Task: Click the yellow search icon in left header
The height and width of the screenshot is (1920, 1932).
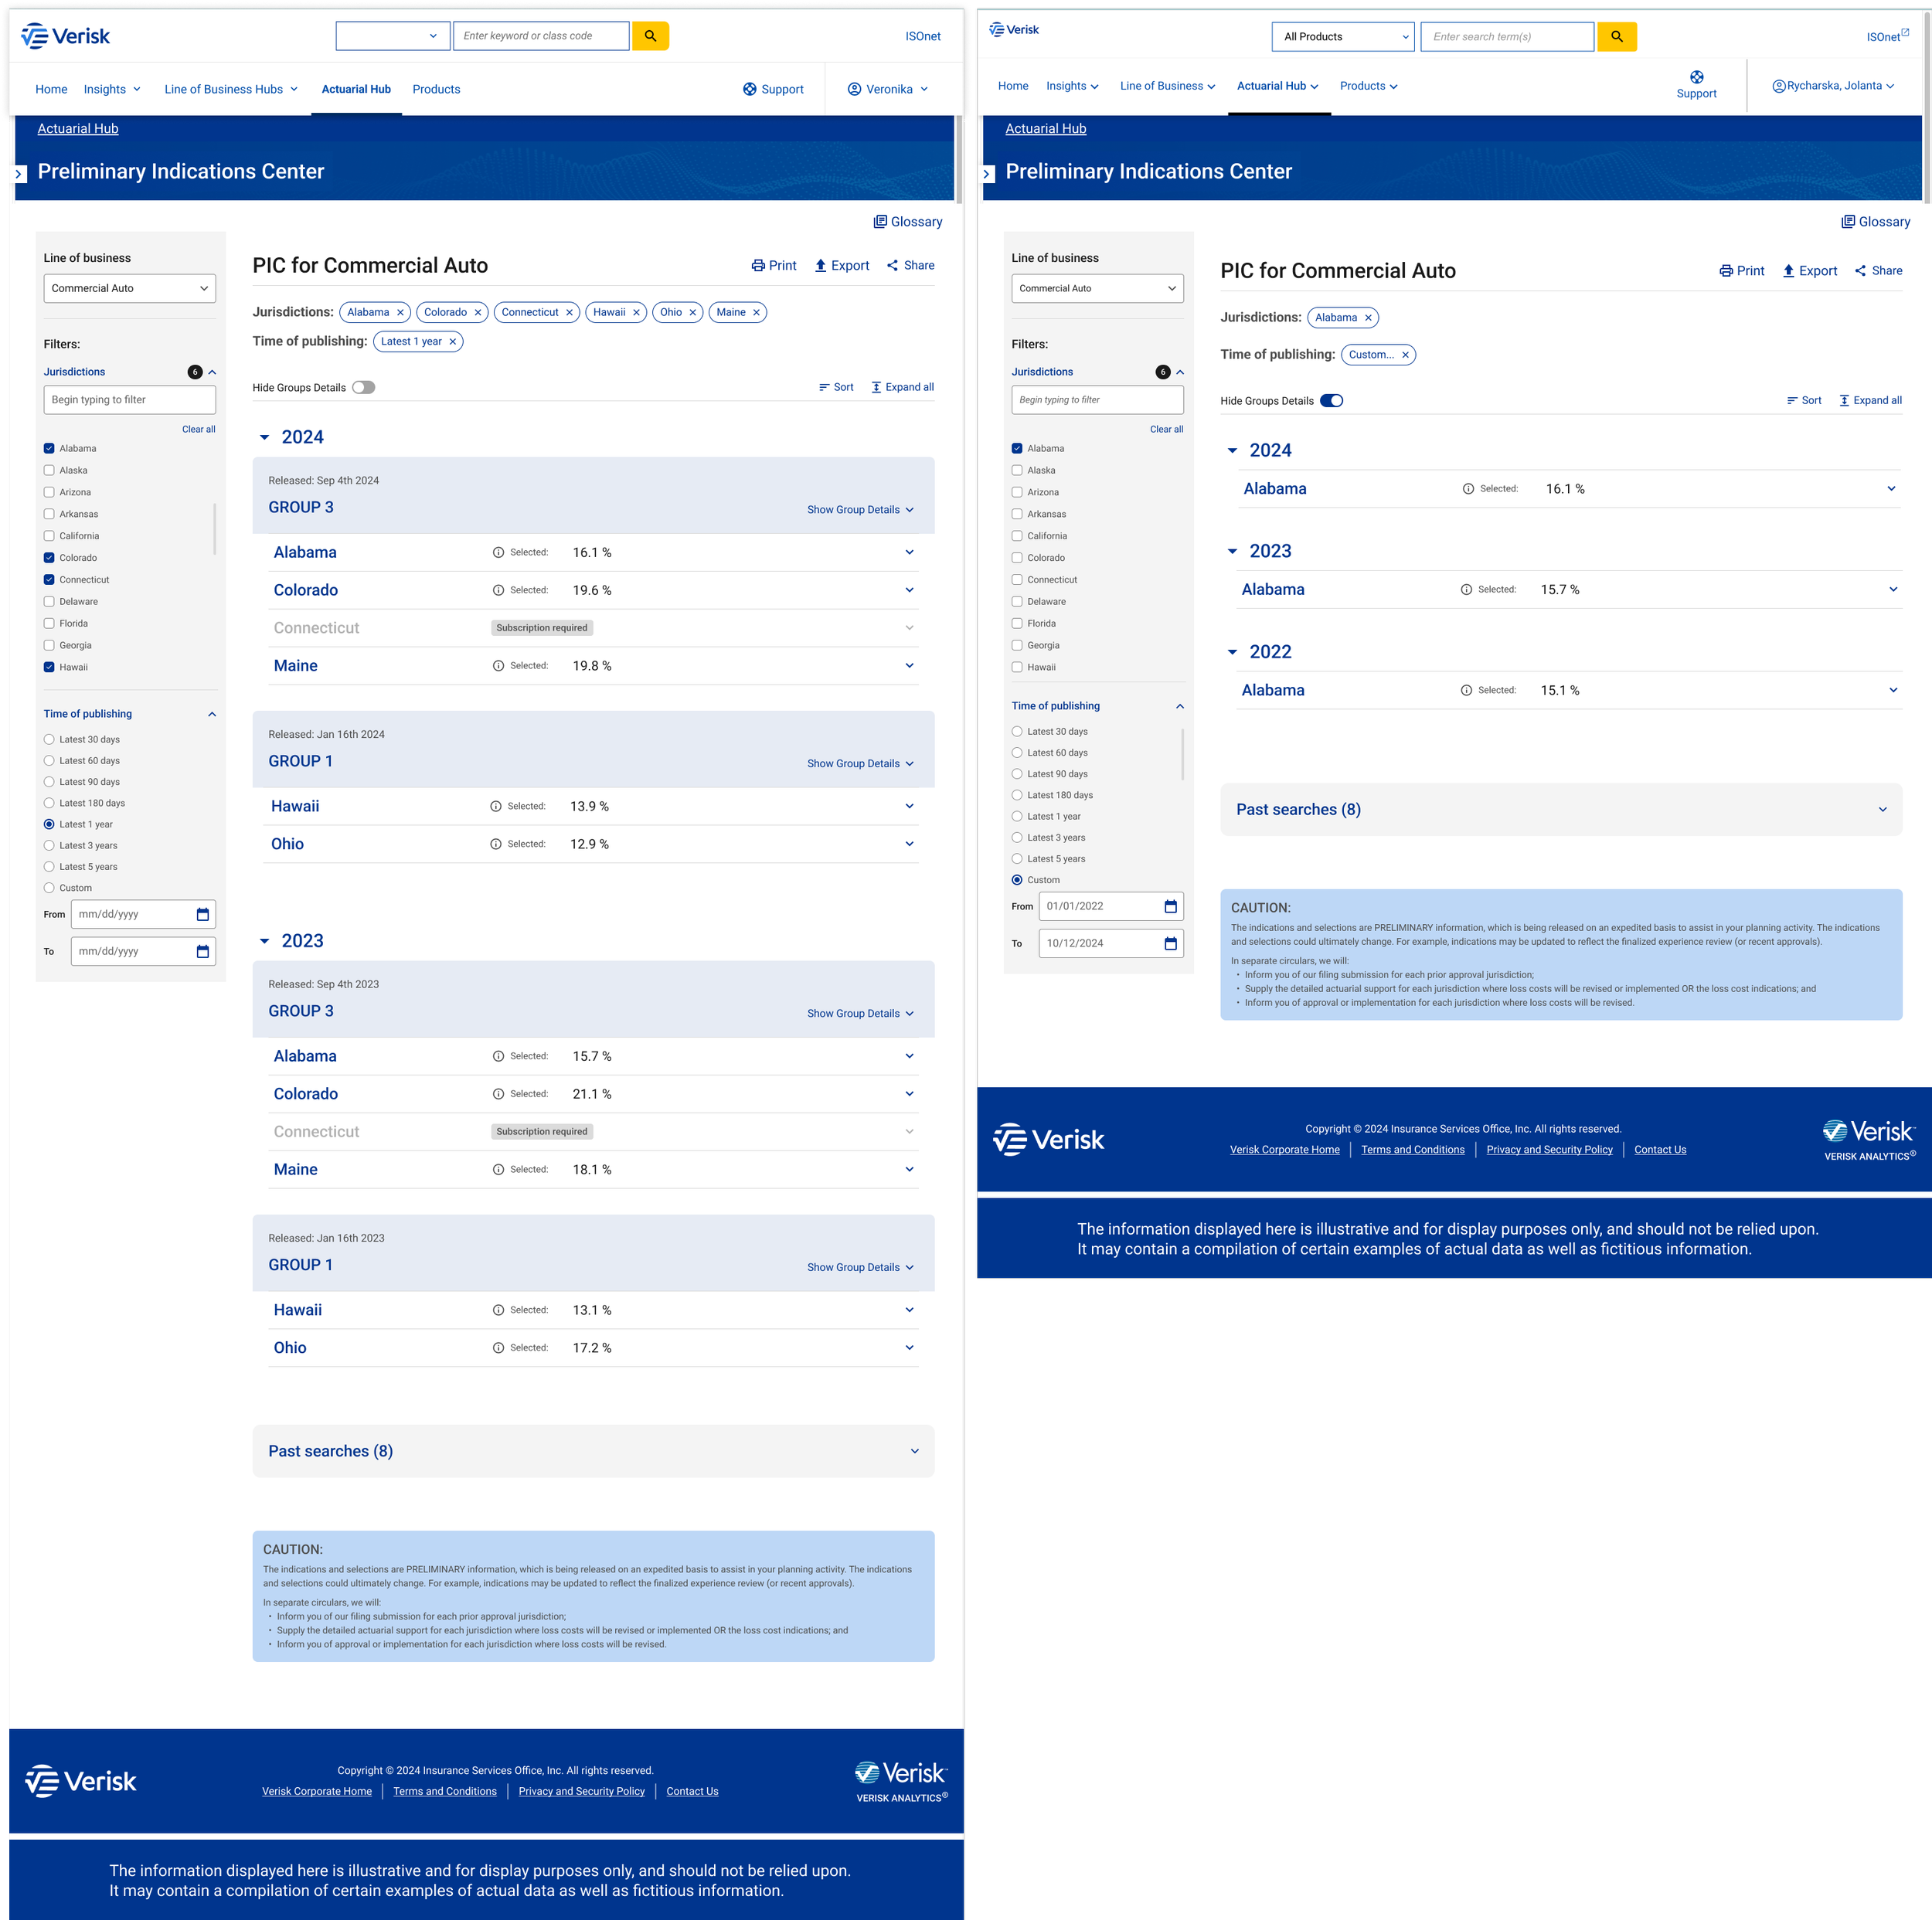Action: [x=650, y=36]
